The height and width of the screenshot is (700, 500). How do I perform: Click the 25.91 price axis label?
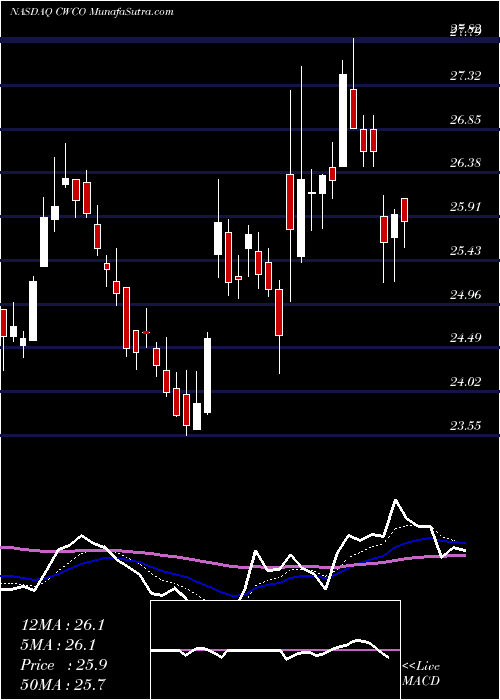tap(465, 207)
